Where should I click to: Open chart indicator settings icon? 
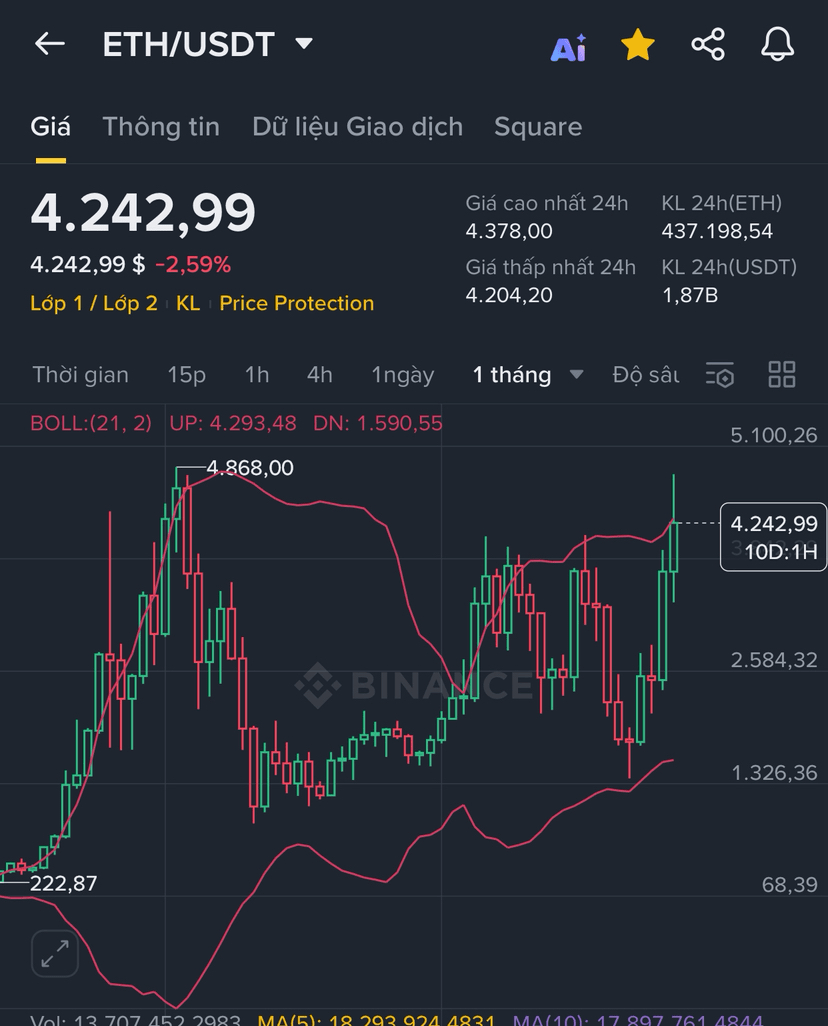719,375
